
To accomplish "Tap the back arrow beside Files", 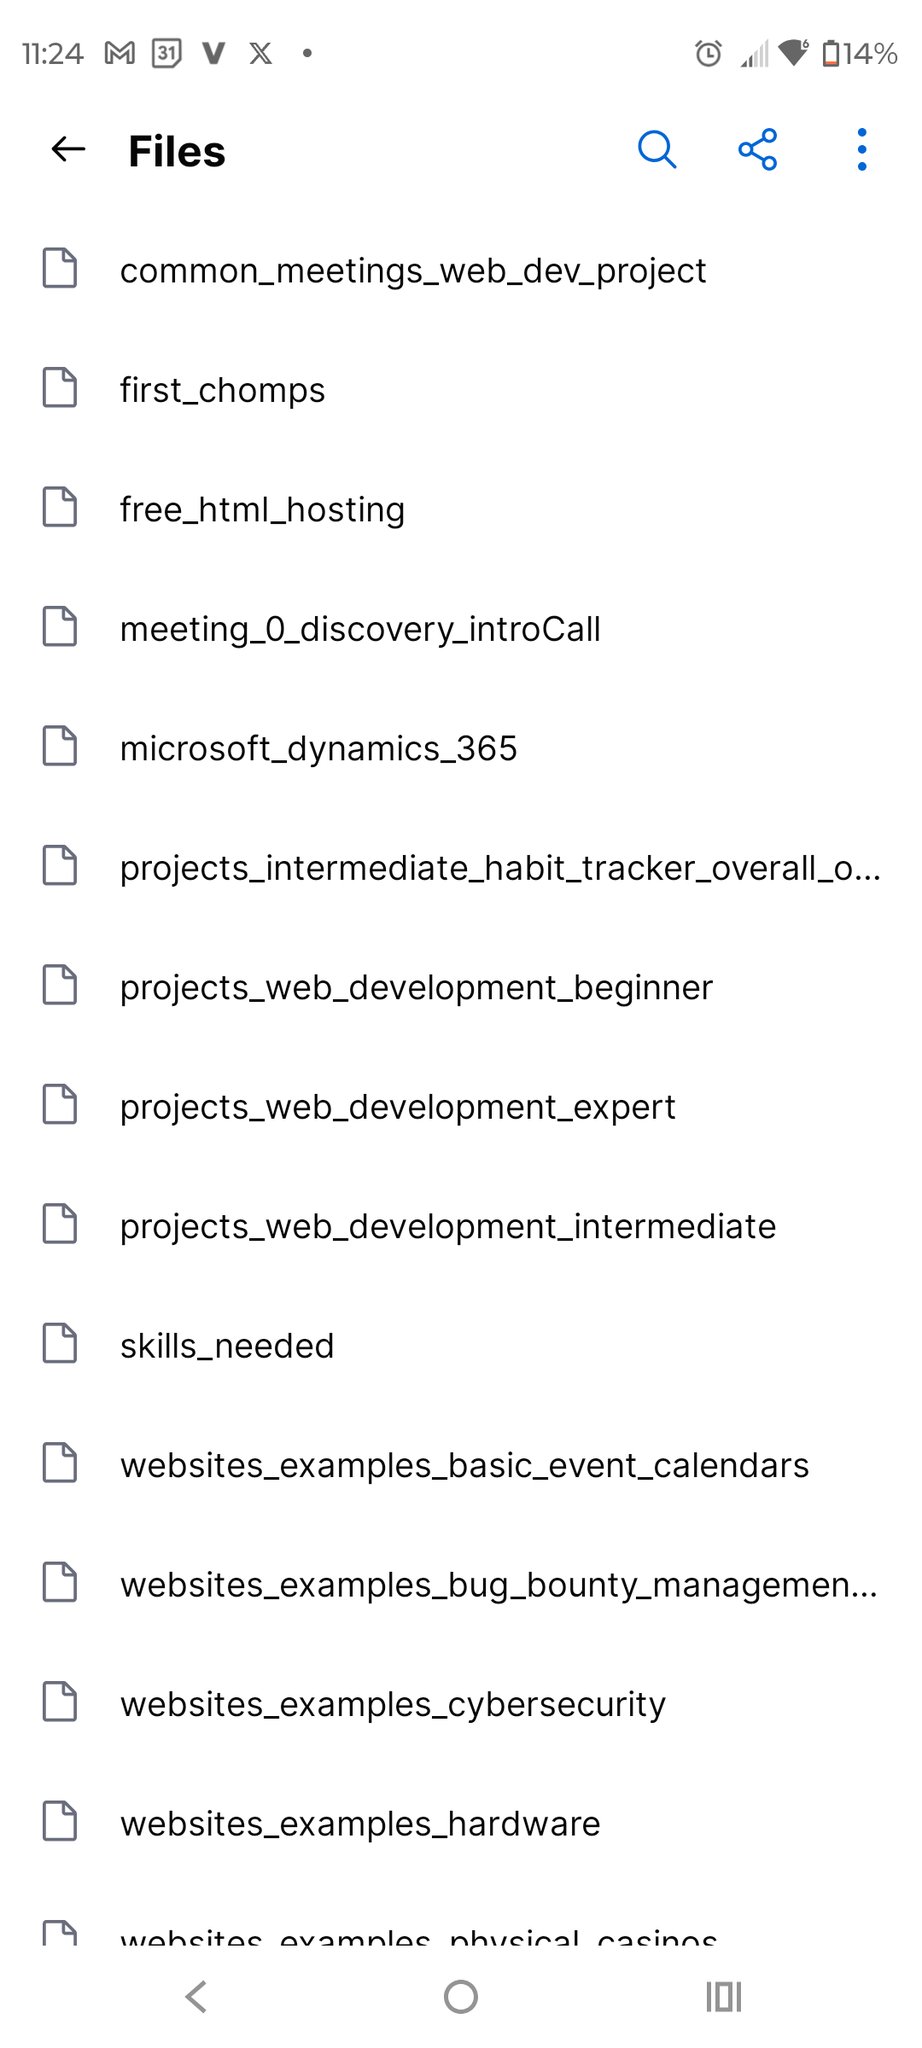I will coord(68,150).
